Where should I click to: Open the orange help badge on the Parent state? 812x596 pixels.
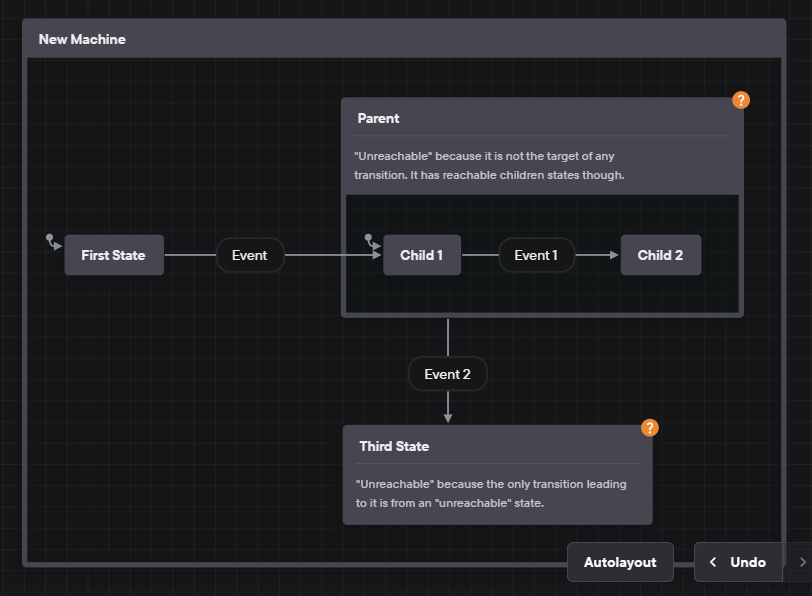(740, 100)
